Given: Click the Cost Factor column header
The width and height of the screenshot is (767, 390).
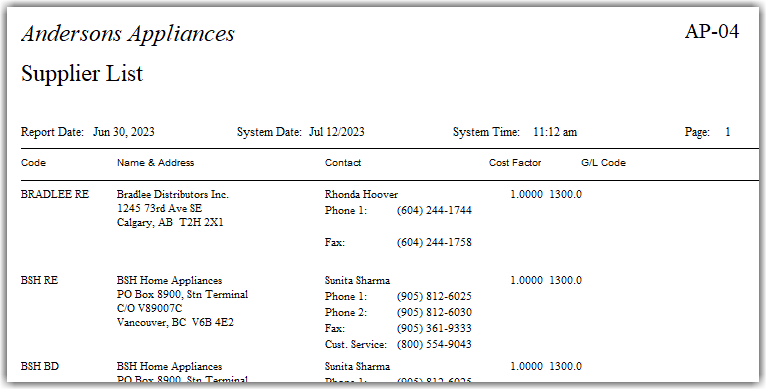Looking at the screenshot, I should tap(515, 163).
